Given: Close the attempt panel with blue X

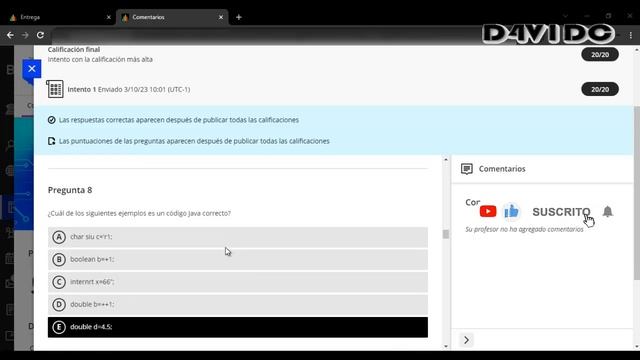Looking at the screenshot, I should click(x=32, y=69).
